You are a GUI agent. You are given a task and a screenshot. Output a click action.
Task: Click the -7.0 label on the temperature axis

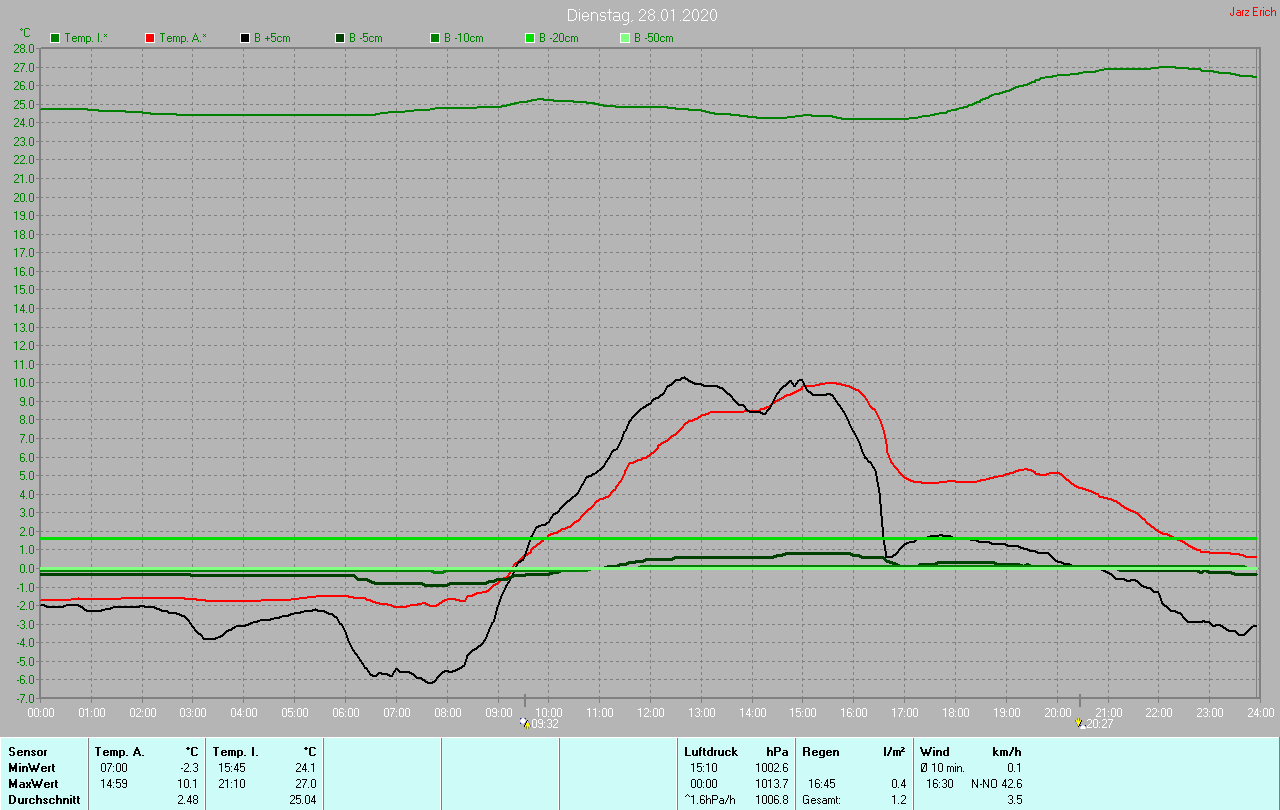point(25,698)
